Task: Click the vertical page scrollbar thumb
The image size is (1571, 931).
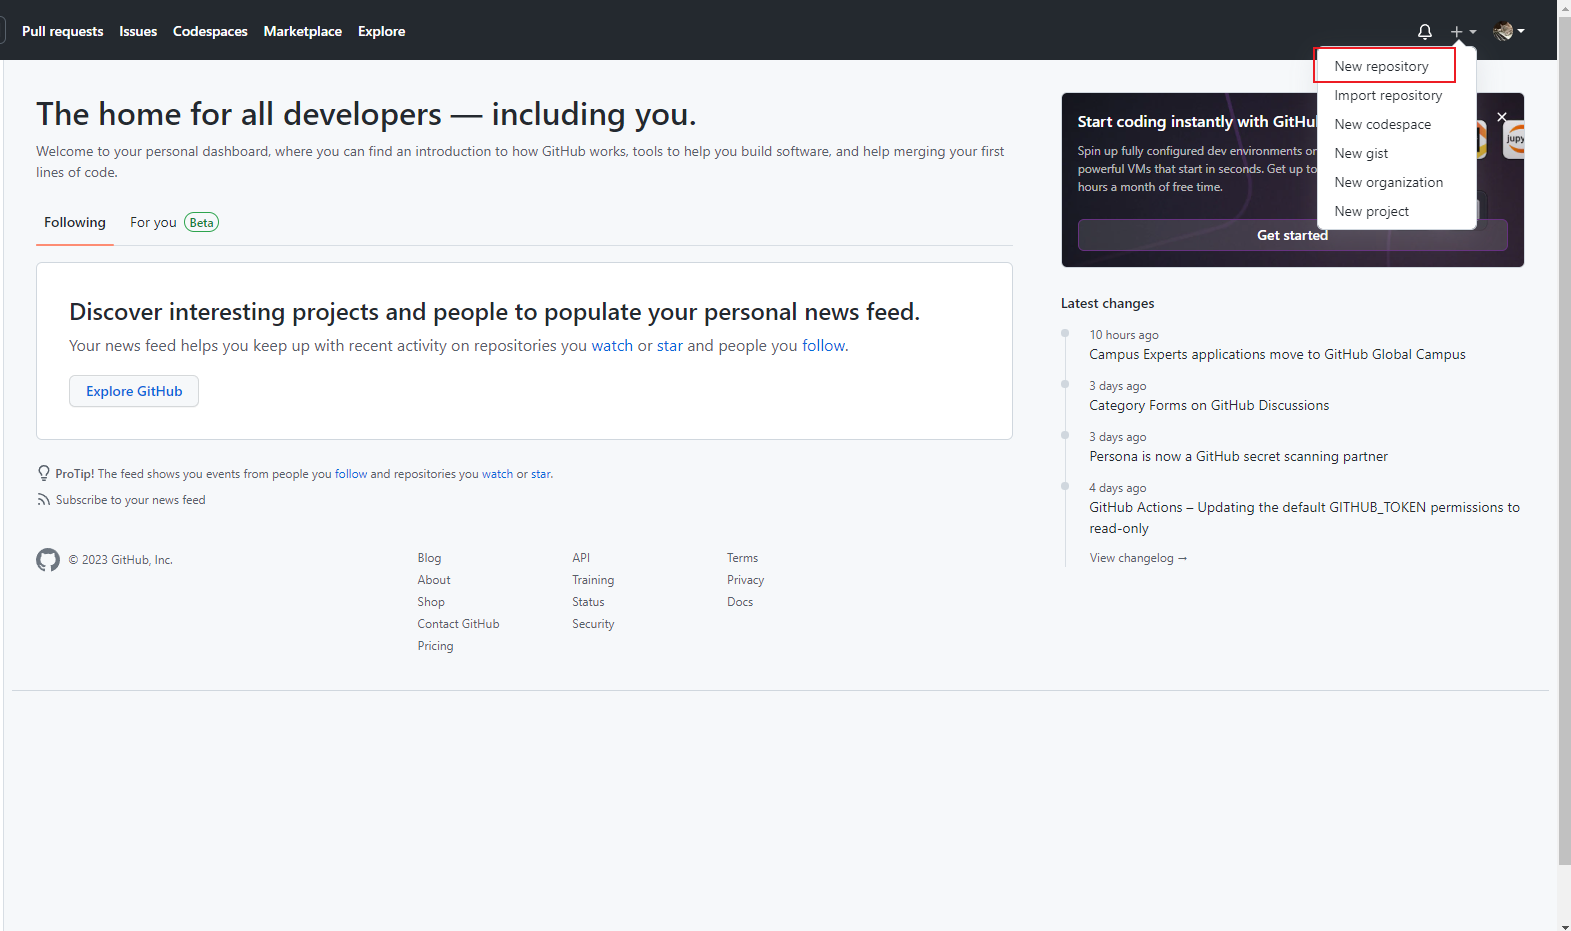Action: [1564, 440]
